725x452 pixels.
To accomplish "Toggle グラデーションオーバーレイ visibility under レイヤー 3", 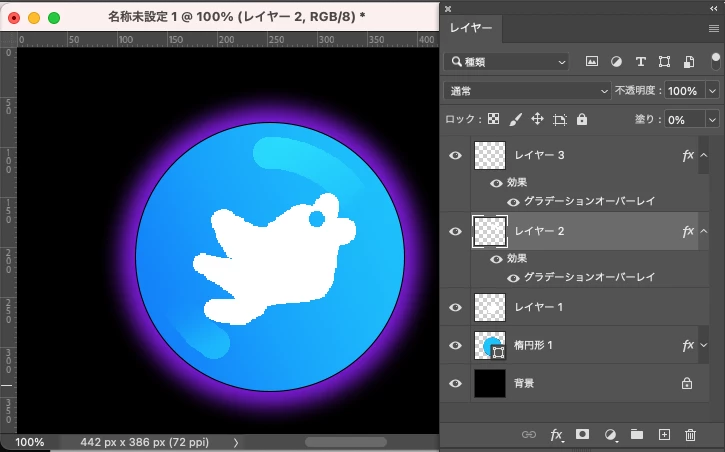I will 513,202.
